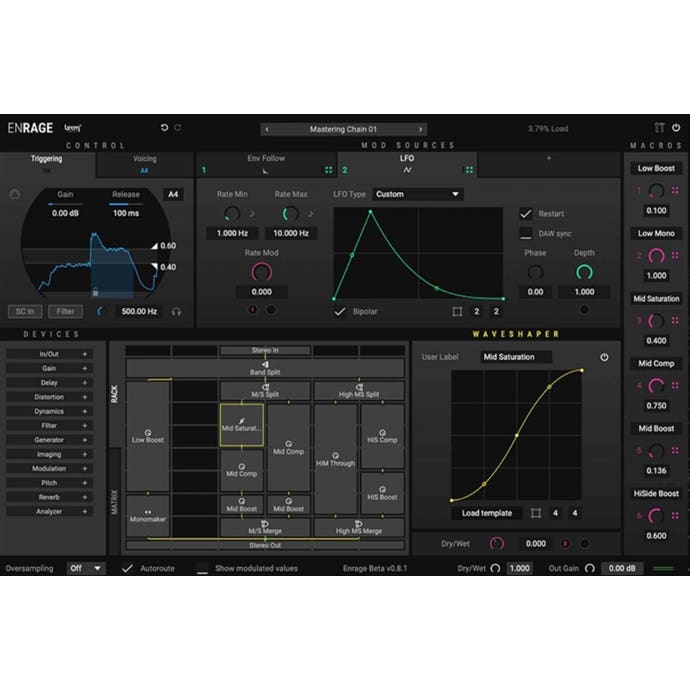Select the M/S Merge device block
This screenshot has height=690, width=690.
265,527
